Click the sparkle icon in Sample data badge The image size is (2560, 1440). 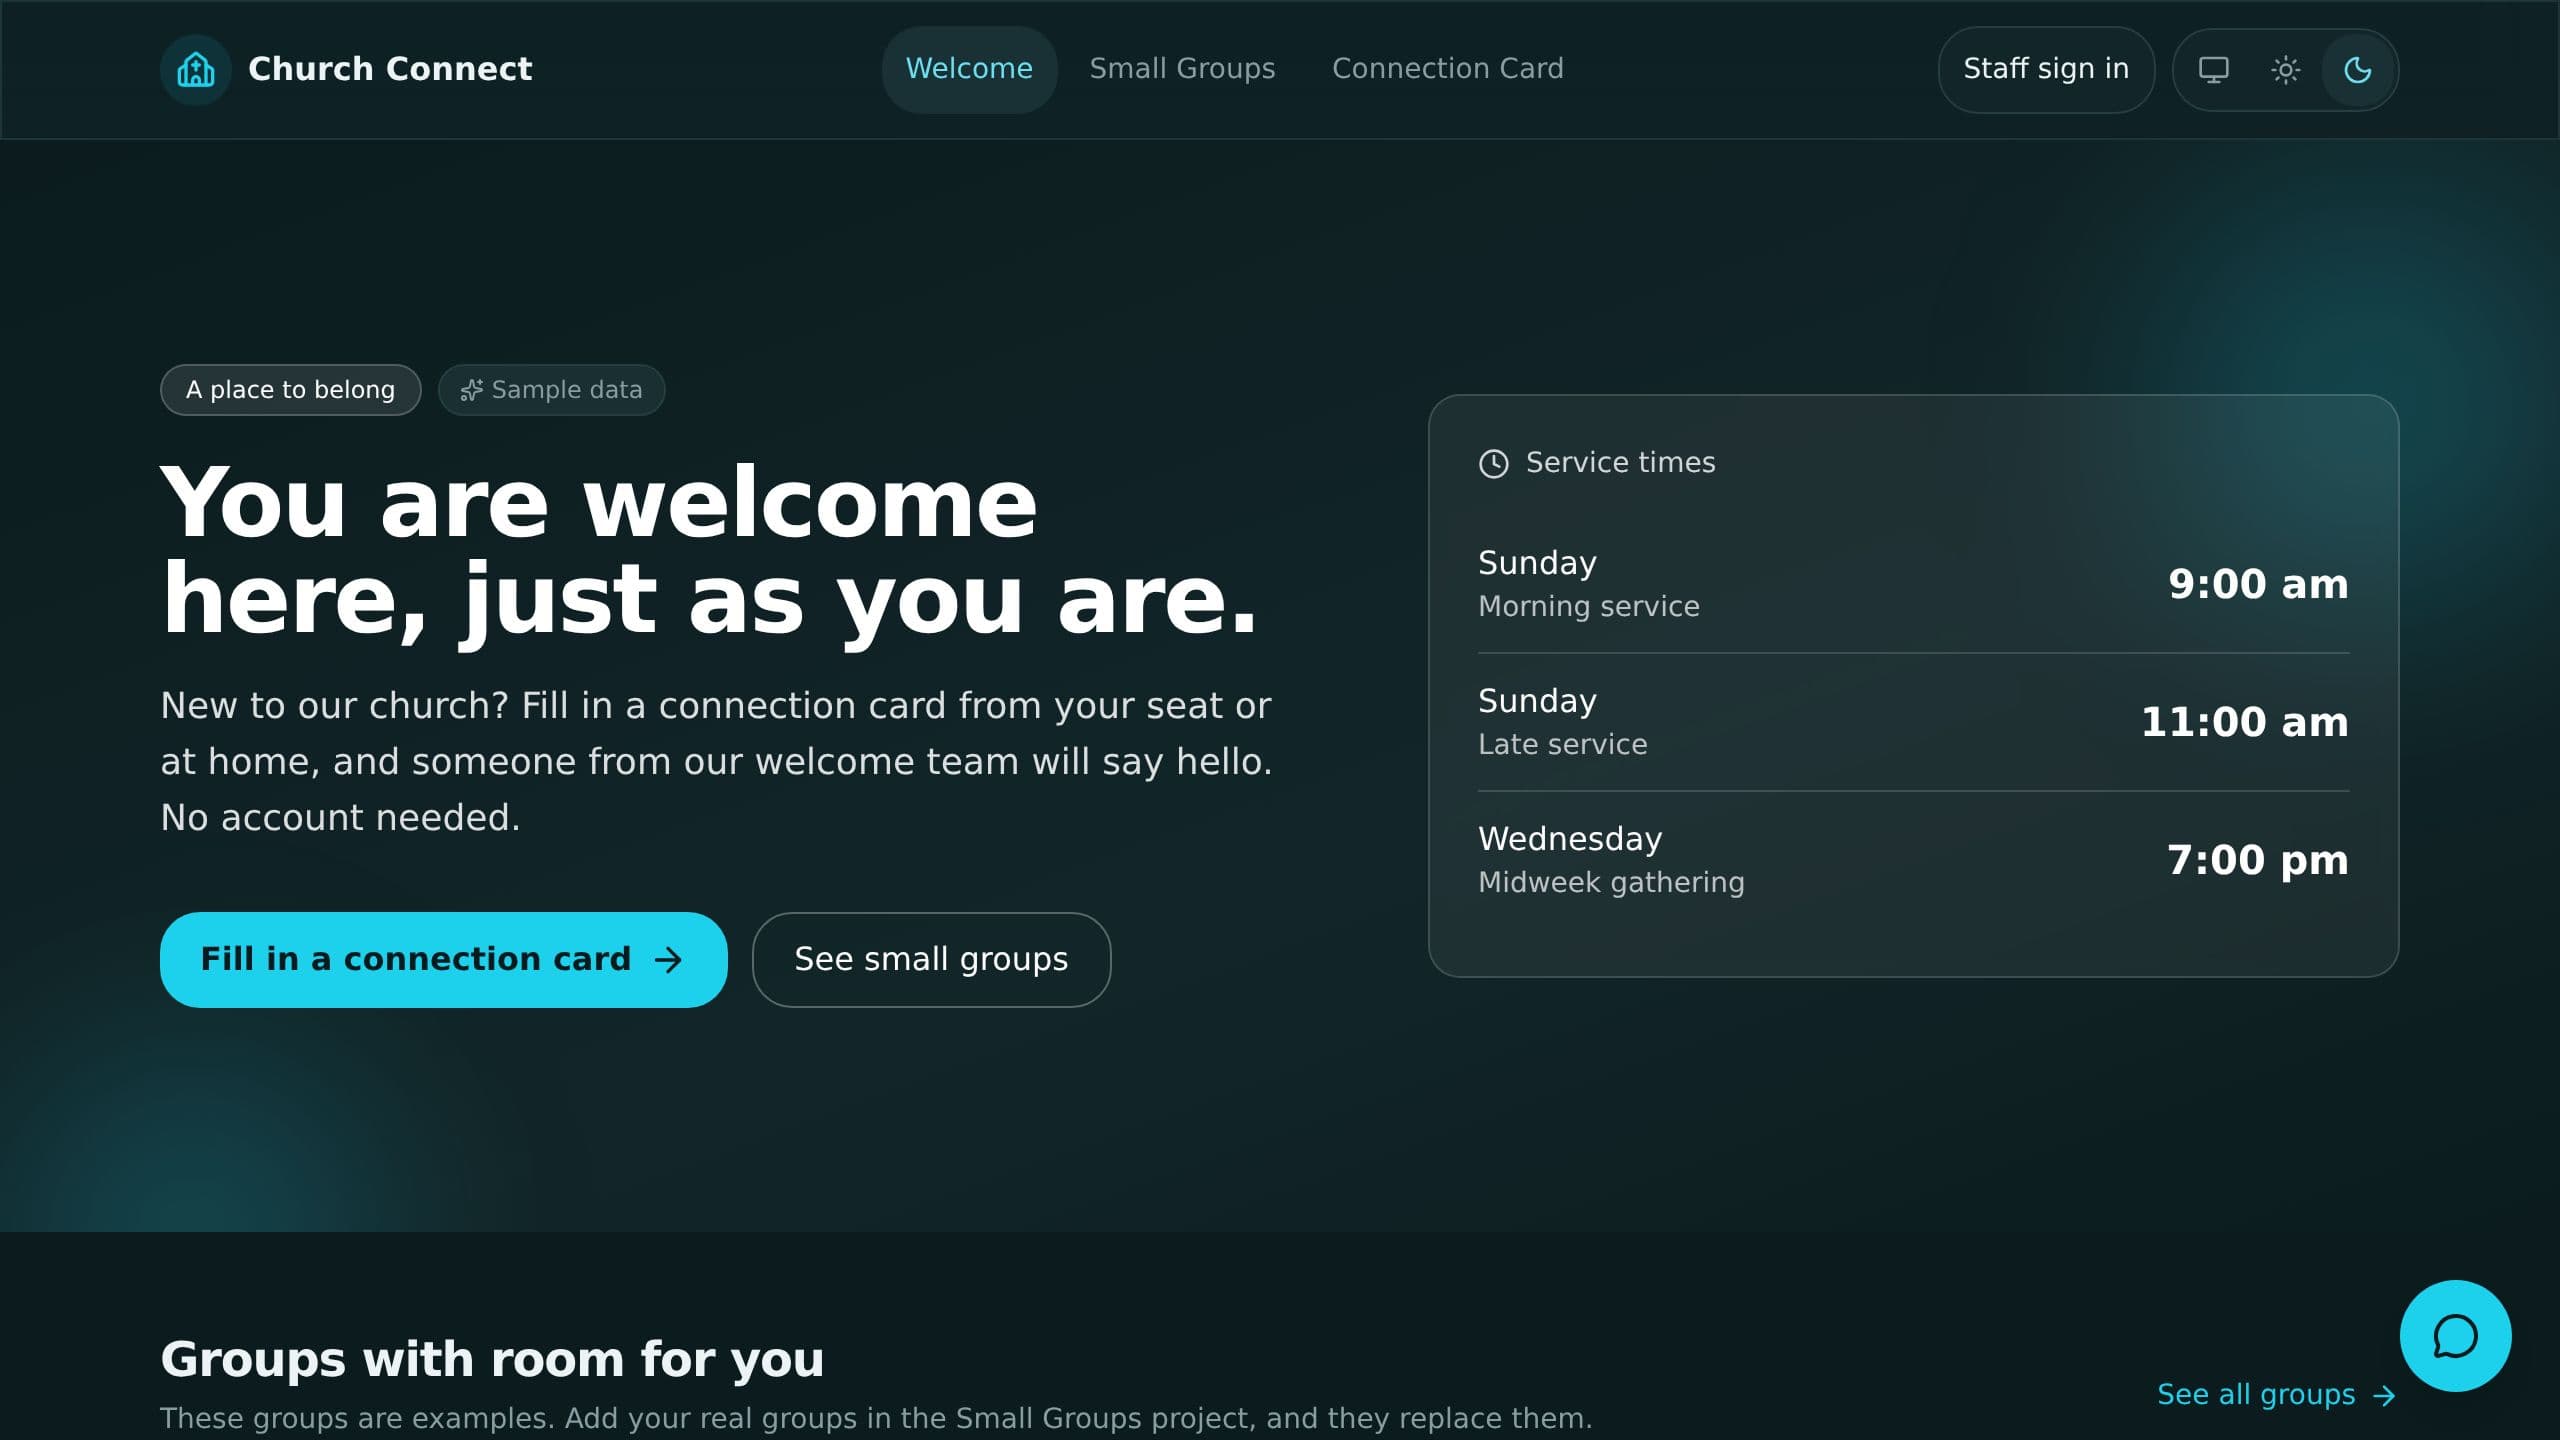click(471, 390)
